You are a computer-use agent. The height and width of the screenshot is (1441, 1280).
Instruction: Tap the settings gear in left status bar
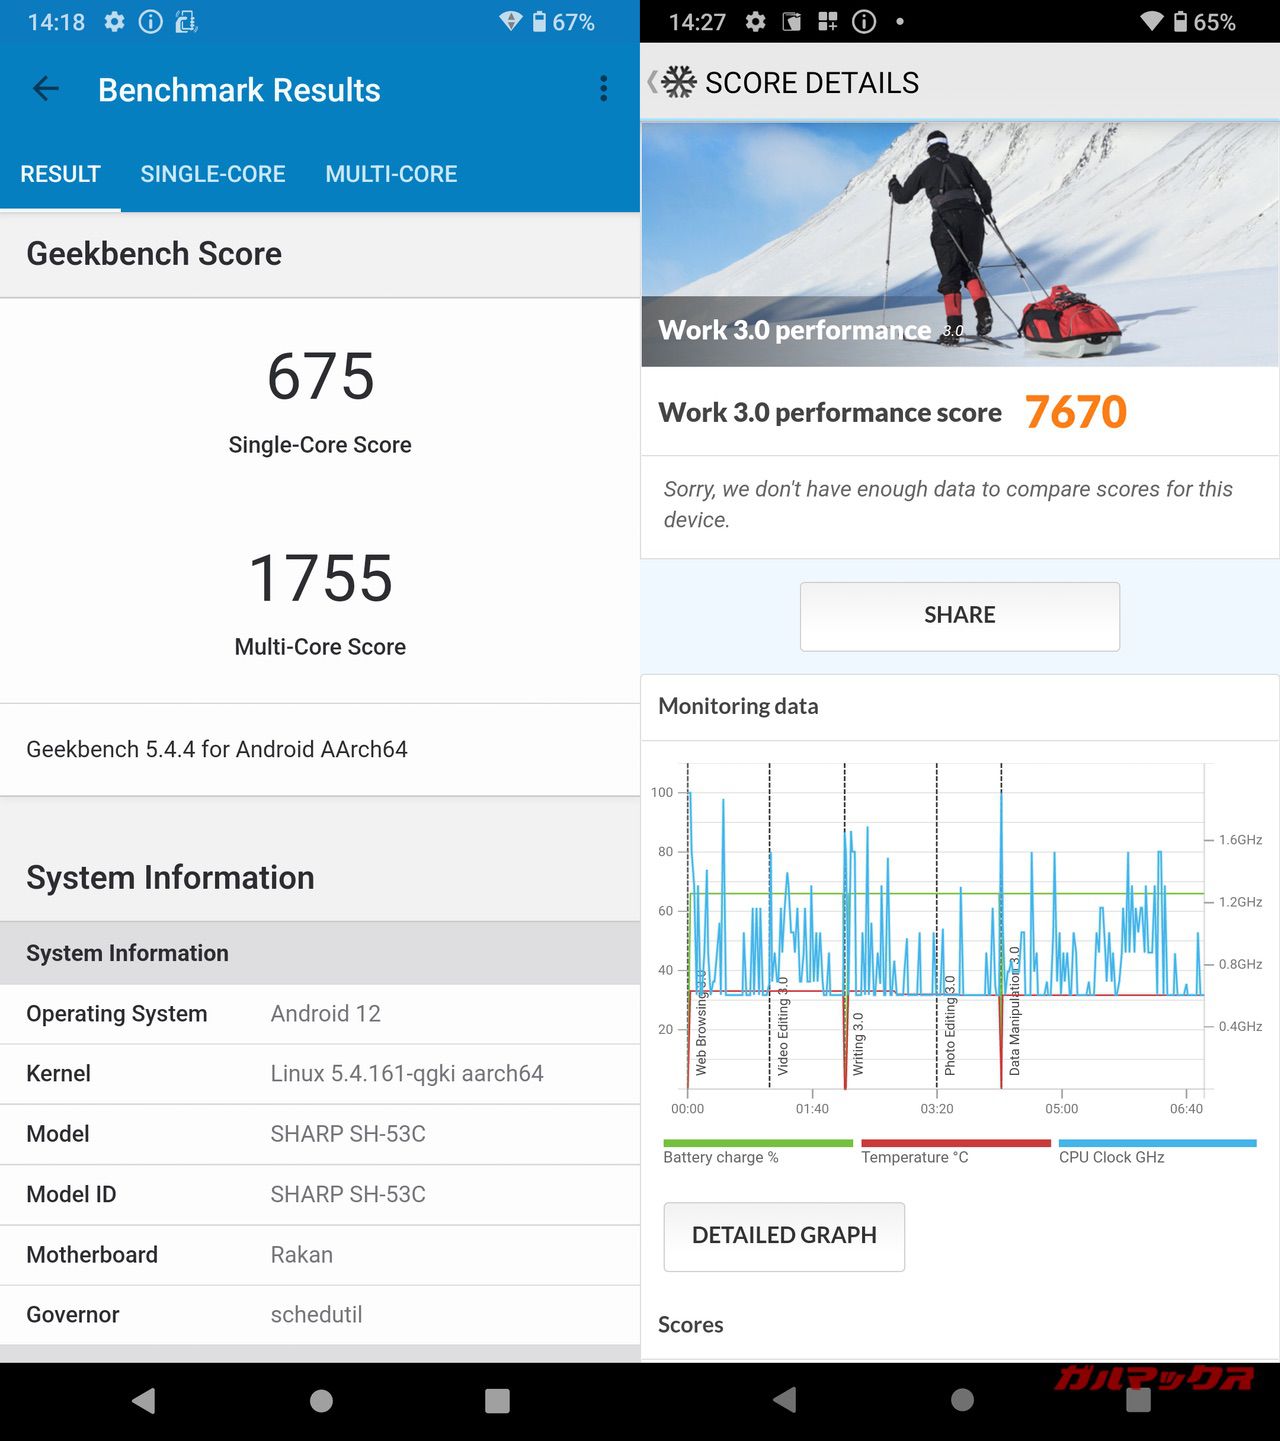(115, 22)
